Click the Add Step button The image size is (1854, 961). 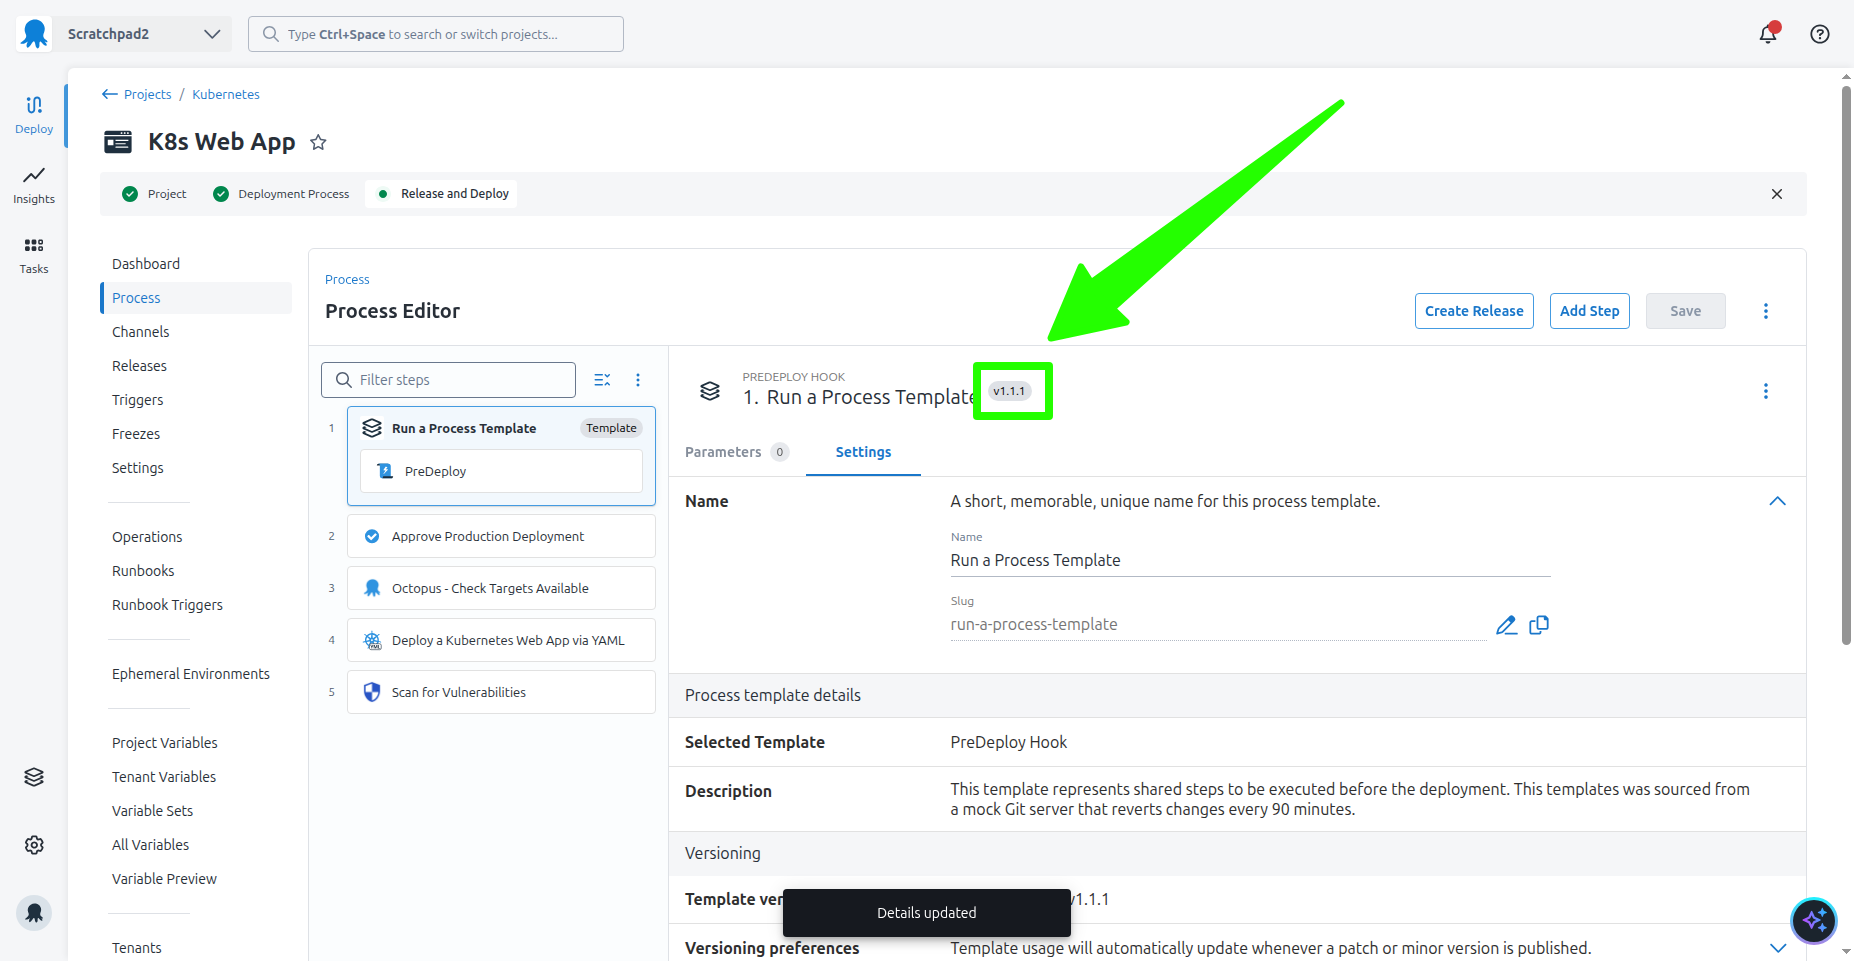[1589, 311]
